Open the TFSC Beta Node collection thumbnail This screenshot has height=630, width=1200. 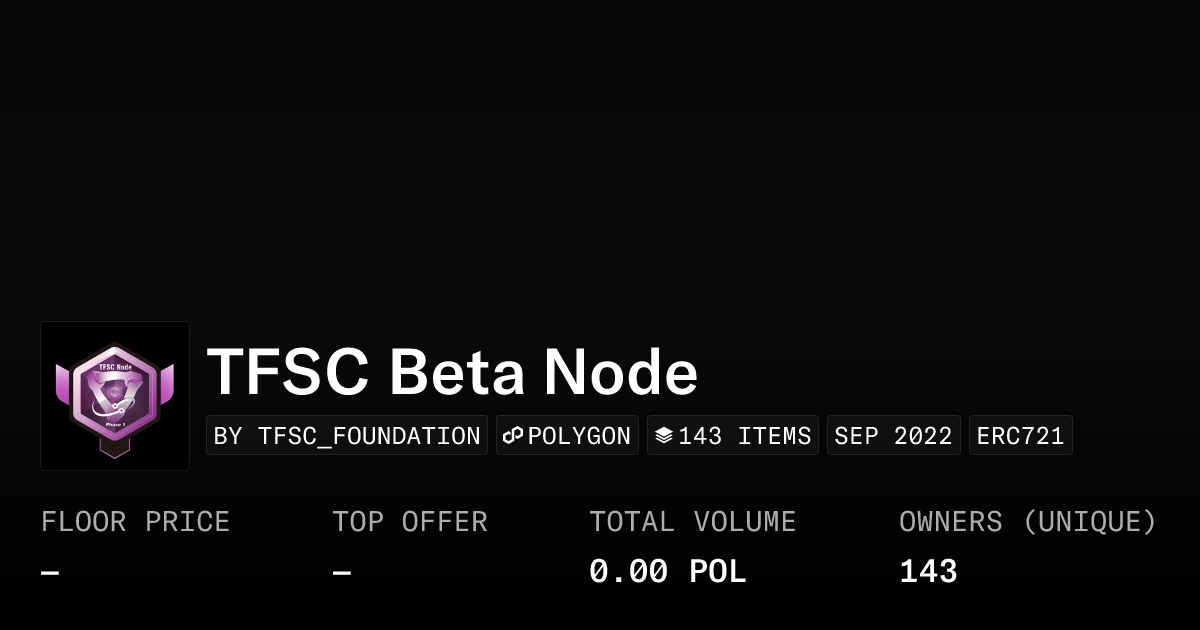(115, 396)
